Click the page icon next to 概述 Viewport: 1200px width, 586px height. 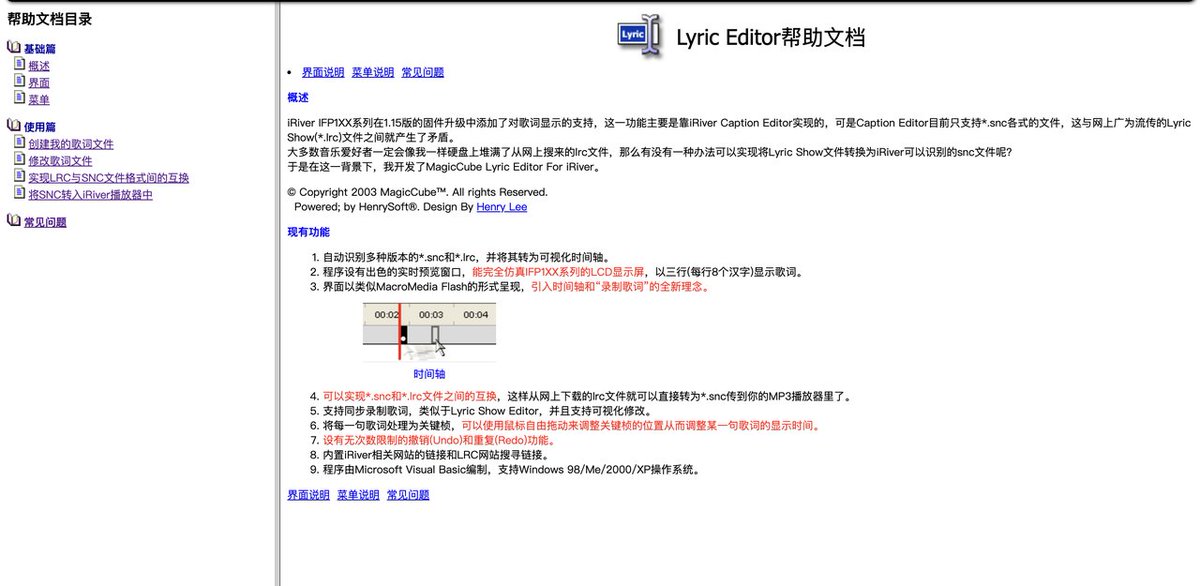click(x=20, y=65)
